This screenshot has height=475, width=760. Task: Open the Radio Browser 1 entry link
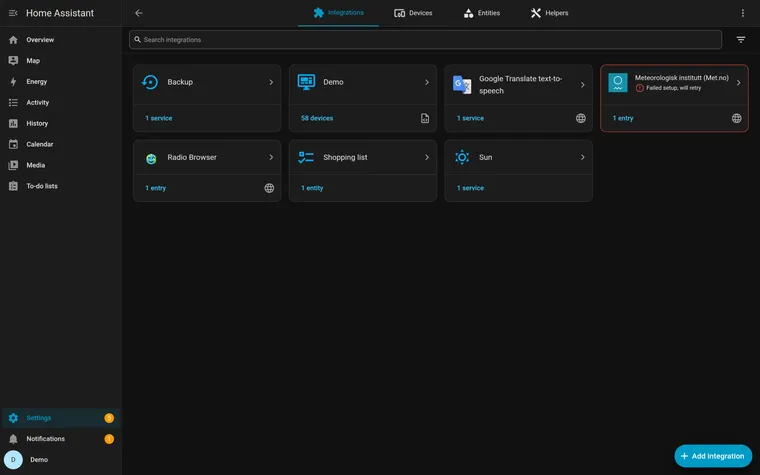coord(156,188)
